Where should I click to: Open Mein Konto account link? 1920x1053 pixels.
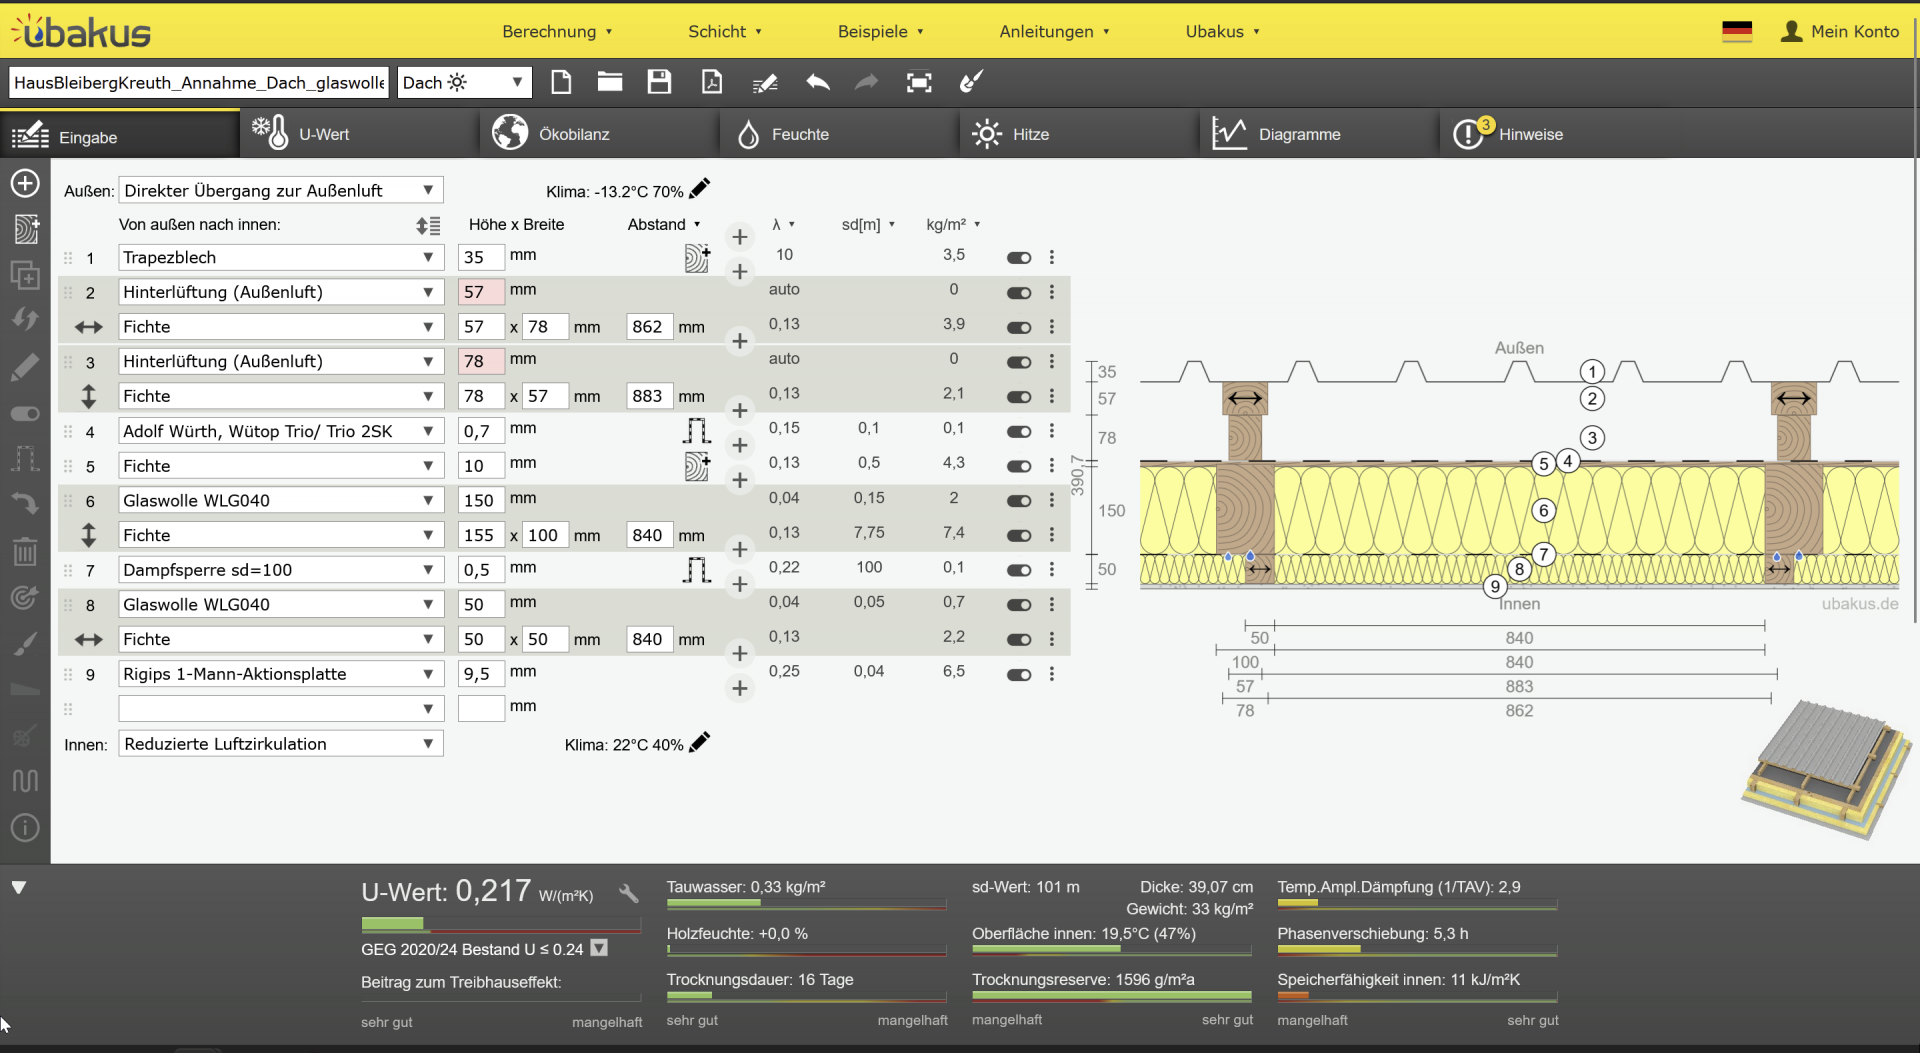[x=1839, y=31]
